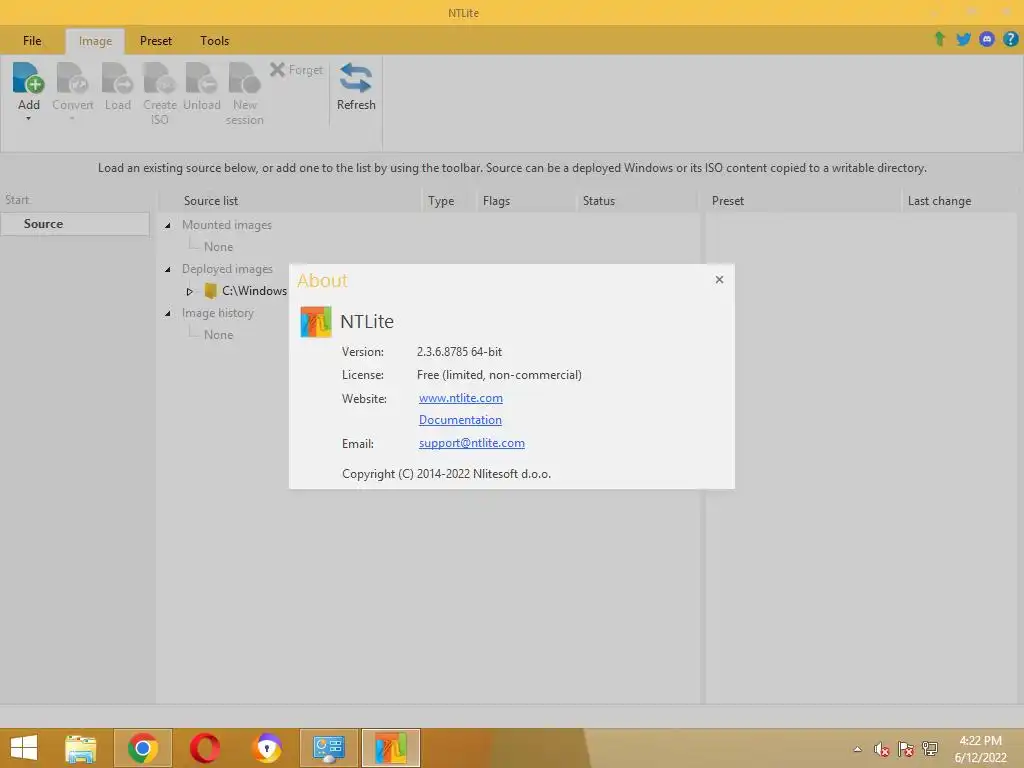Click the Preset column header
This screenshot has height=768, width=1024.
click(x=728, y=200)
